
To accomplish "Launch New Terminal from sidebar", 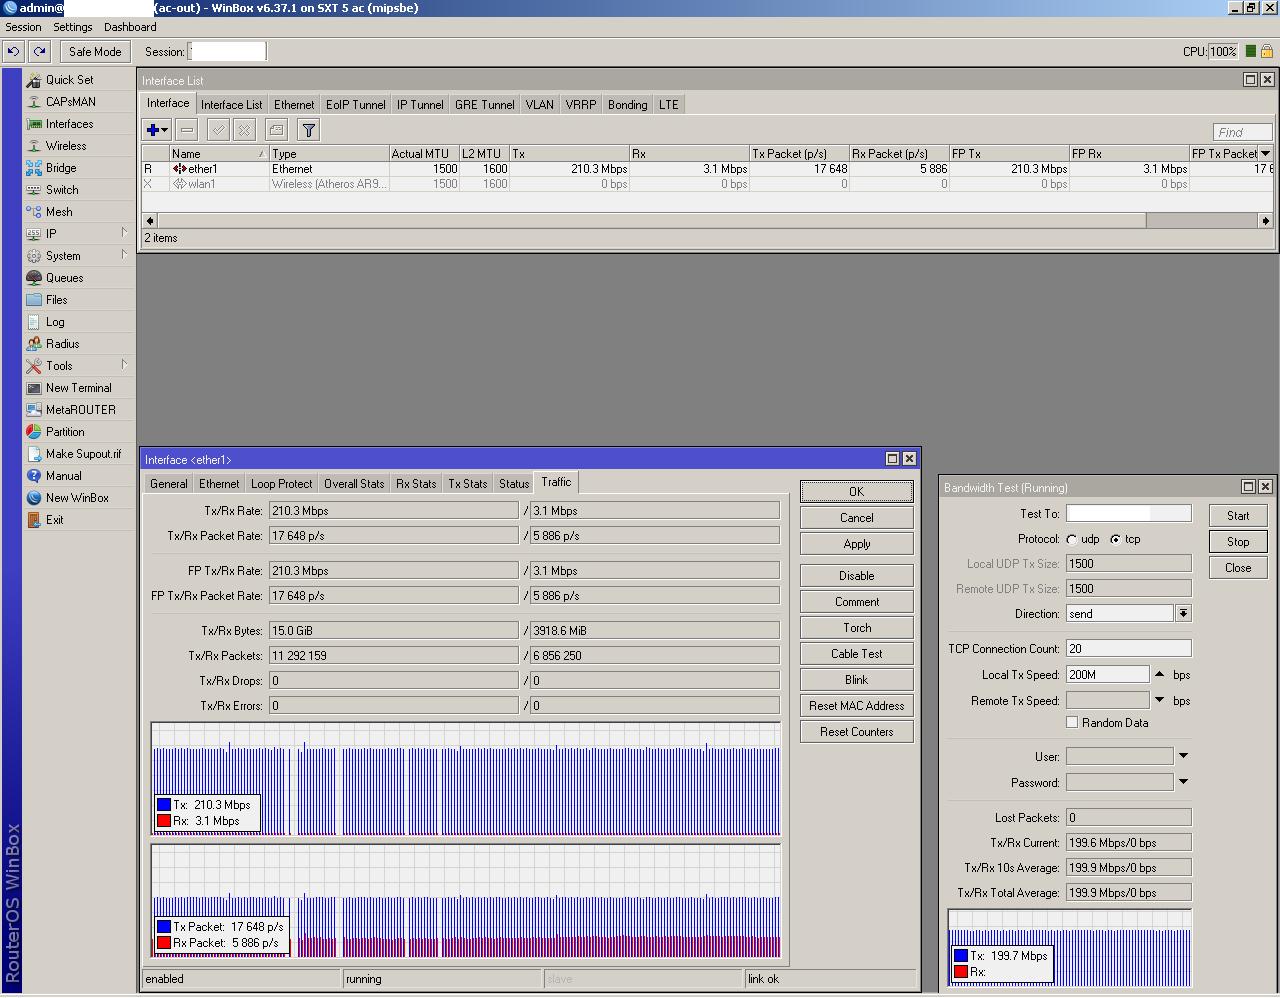I will click(x=78, y=388).
